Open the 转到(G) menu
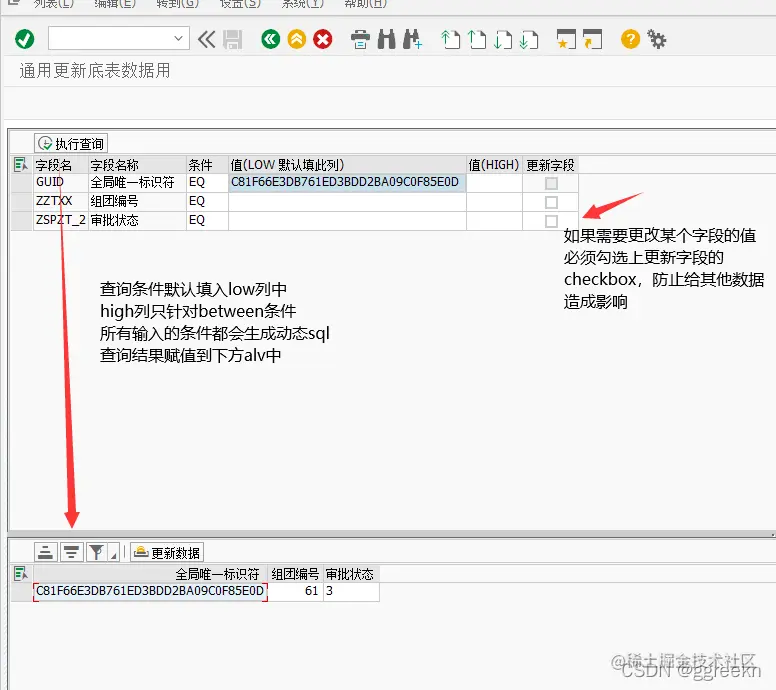 coord(177,3)
